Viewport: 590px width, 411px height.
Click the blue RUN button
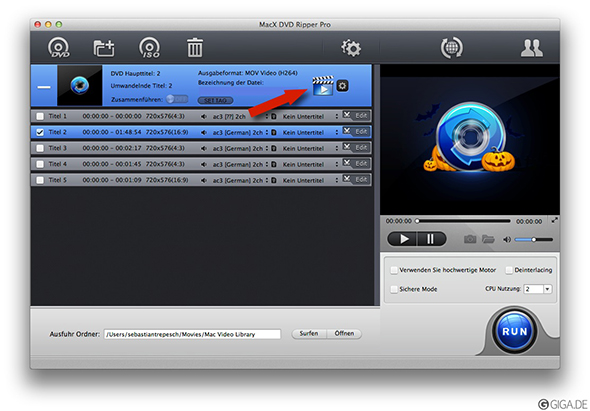tap(514, 331)
